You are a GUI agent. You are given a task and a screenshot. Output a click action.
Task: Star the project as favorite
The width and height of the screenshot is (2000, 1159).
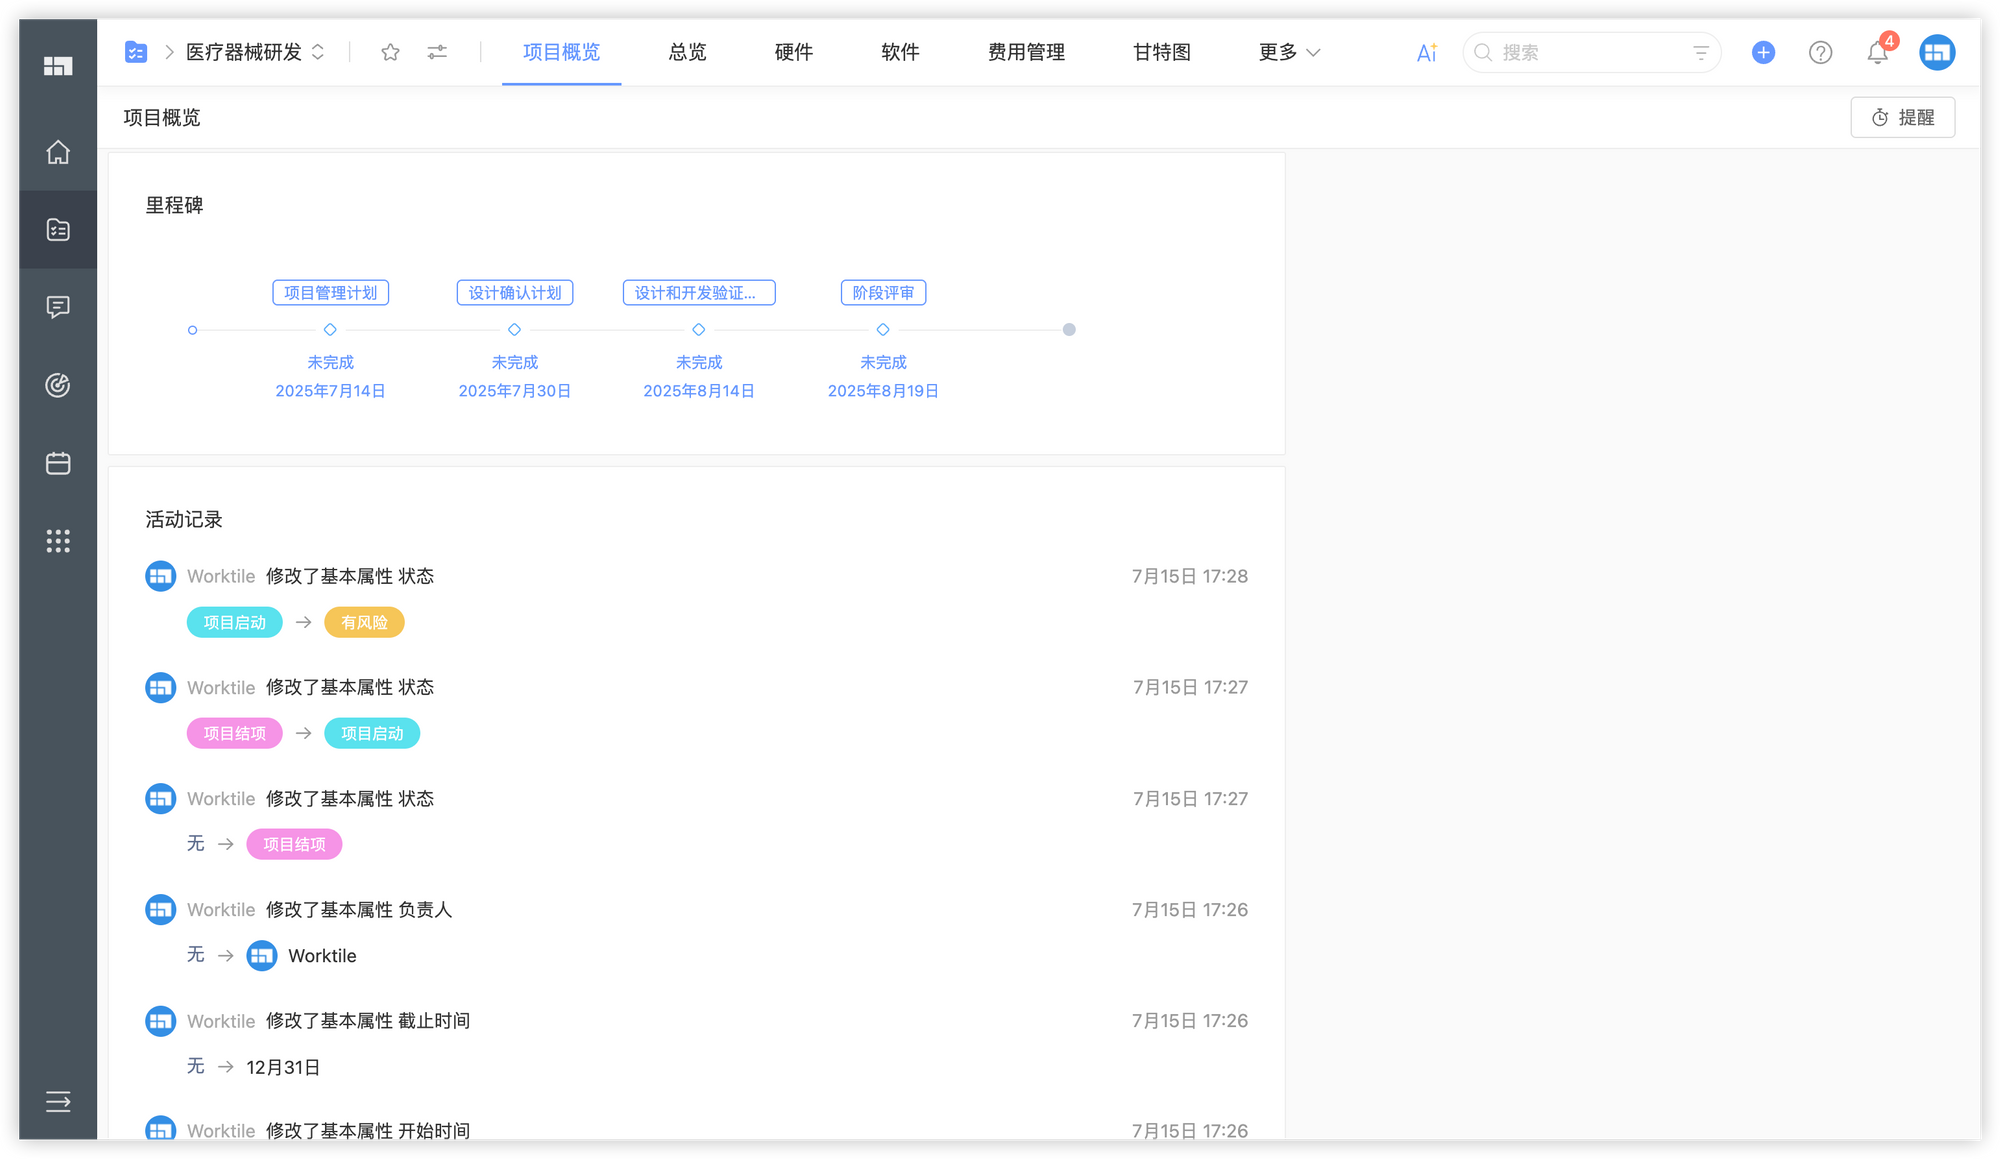point(390,52)
